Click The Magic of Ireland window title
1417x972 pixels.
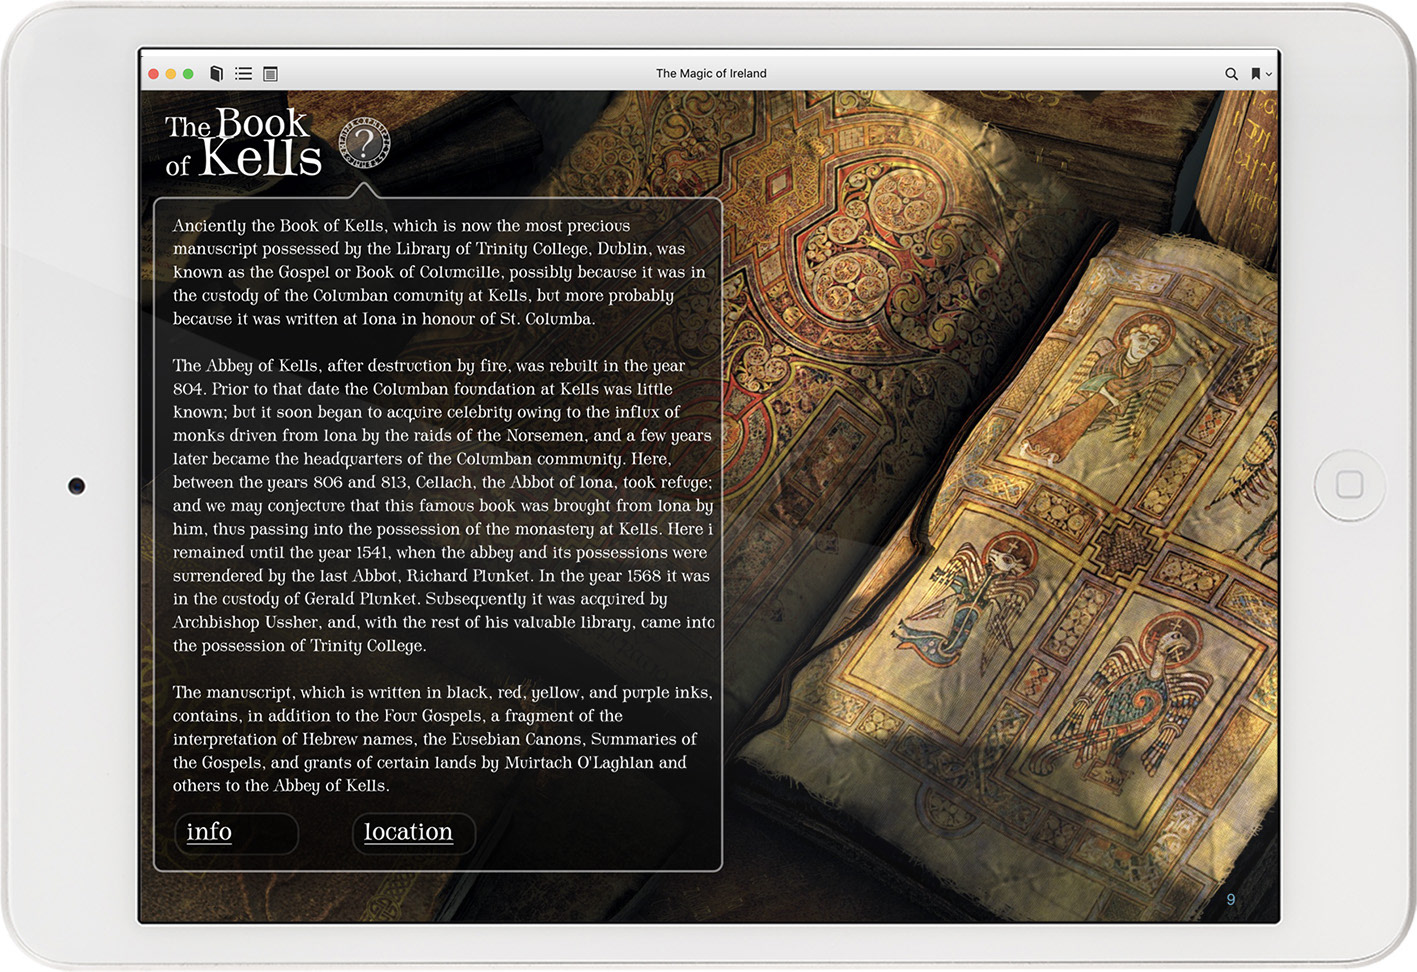coord(711,73)
